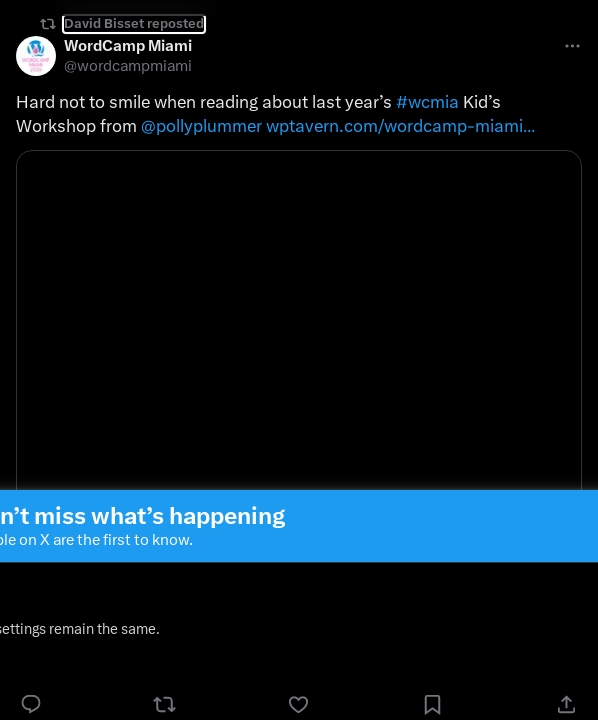Screen dimensions: 598x720
Task: Repost this tweet using the retweet icon
Action: [164, 704]
